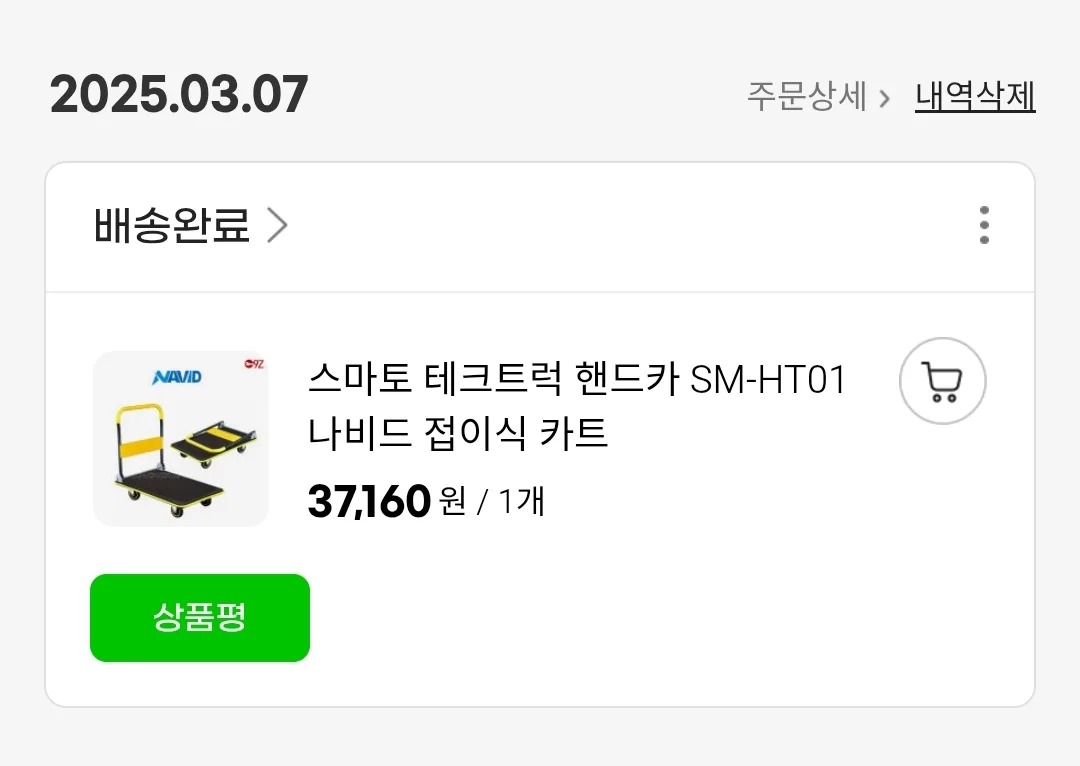1080x766 pixels.
Task: Write a review with 상품평 button
Action: 200,618
